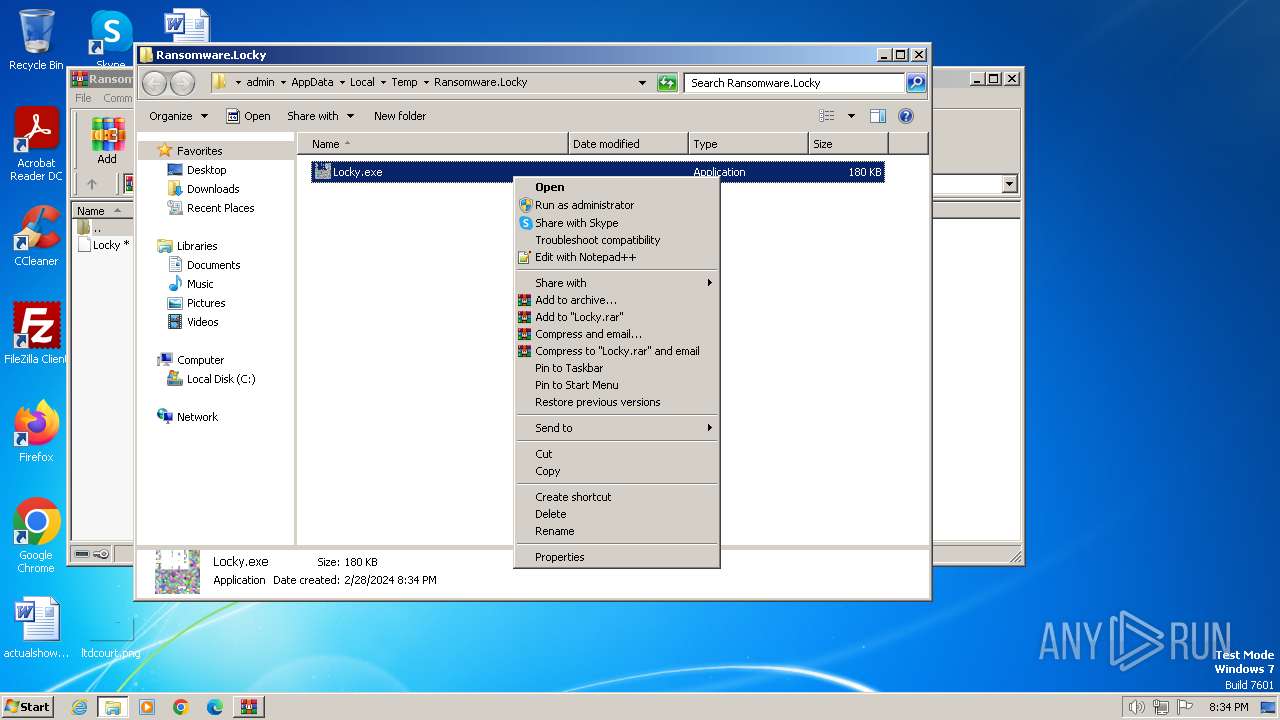Viewport: 1280px width, 720px height.
Task: Click the WinRAR Add toolbar icon
Action: tap(107, 141)
